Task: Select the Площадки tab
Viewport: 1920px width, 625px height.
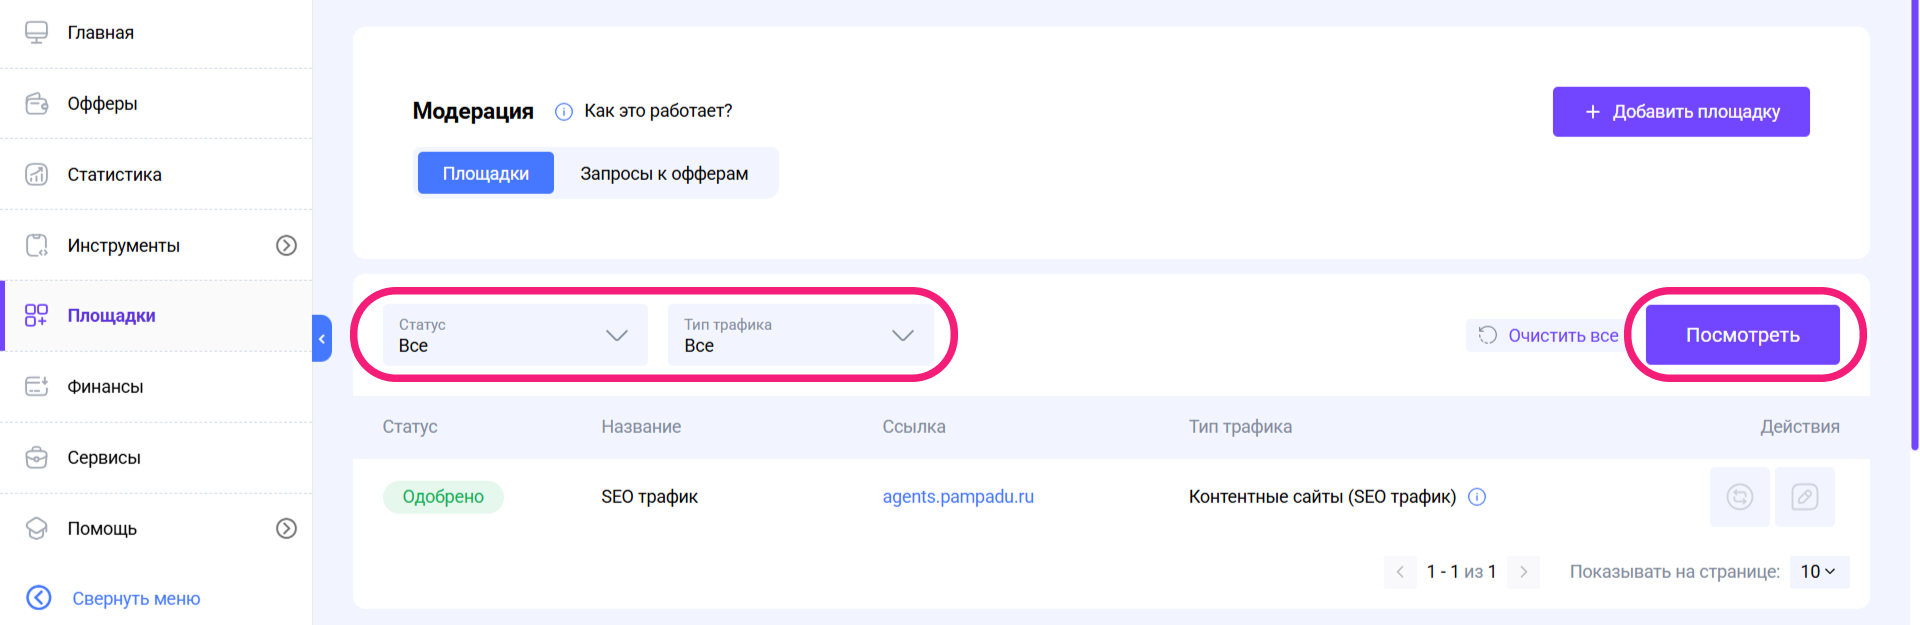Action: (486, 173)
